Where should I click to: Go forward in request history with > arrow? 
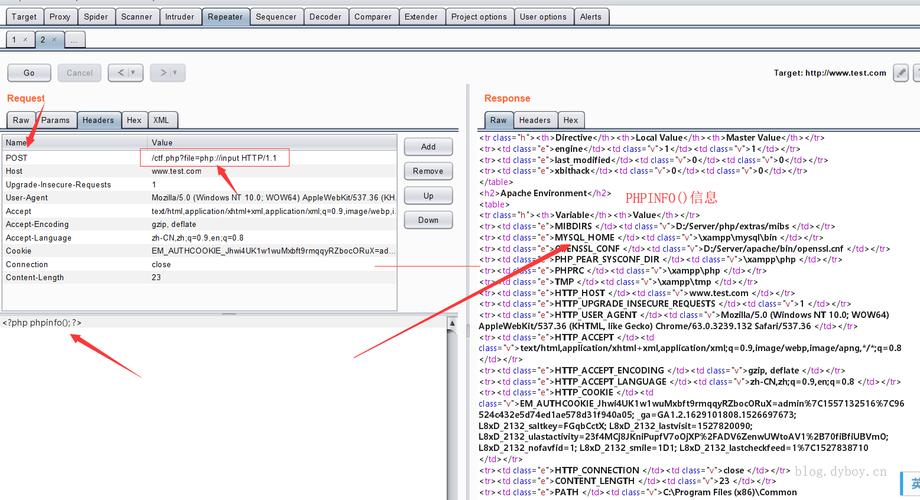[163, 73]
